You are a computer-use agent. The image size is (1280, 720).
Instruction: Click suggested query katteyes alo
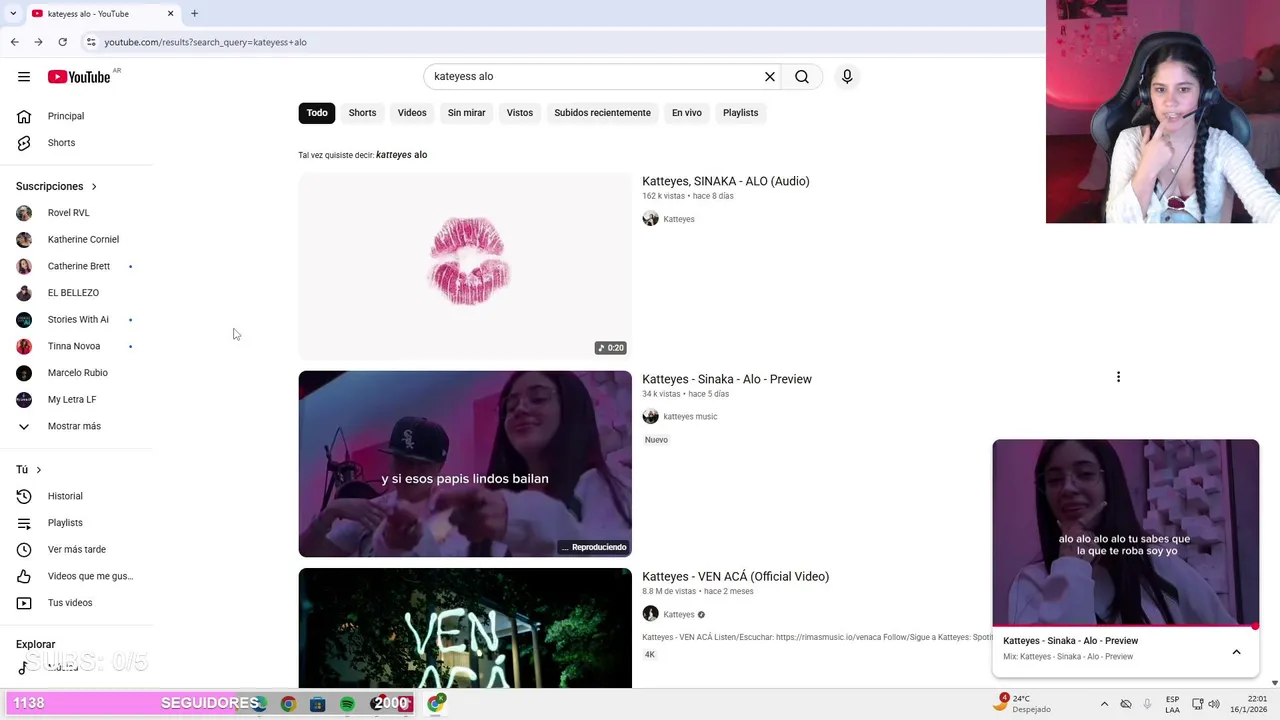pyautogui.click(x=401, y=155)
